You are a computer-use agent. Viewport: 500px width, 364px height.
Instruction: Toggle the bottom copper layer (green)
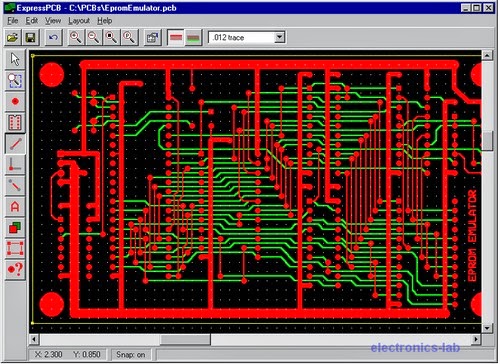pyautogui.click(x=193, y=37)
